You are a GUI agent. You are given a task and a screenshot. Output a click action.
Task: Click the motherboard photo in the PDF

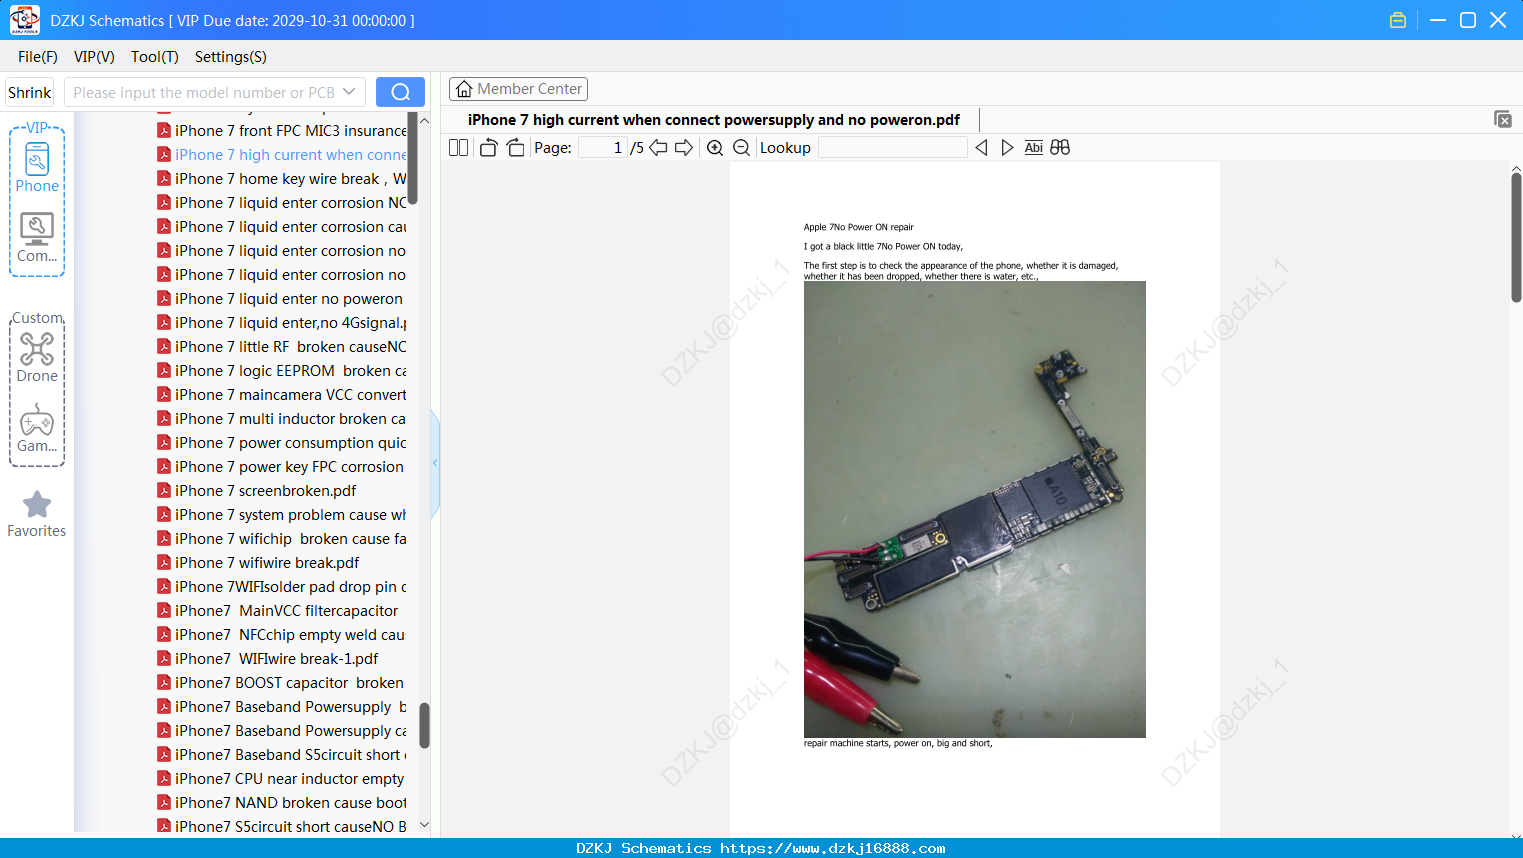[x=975, y=509]
